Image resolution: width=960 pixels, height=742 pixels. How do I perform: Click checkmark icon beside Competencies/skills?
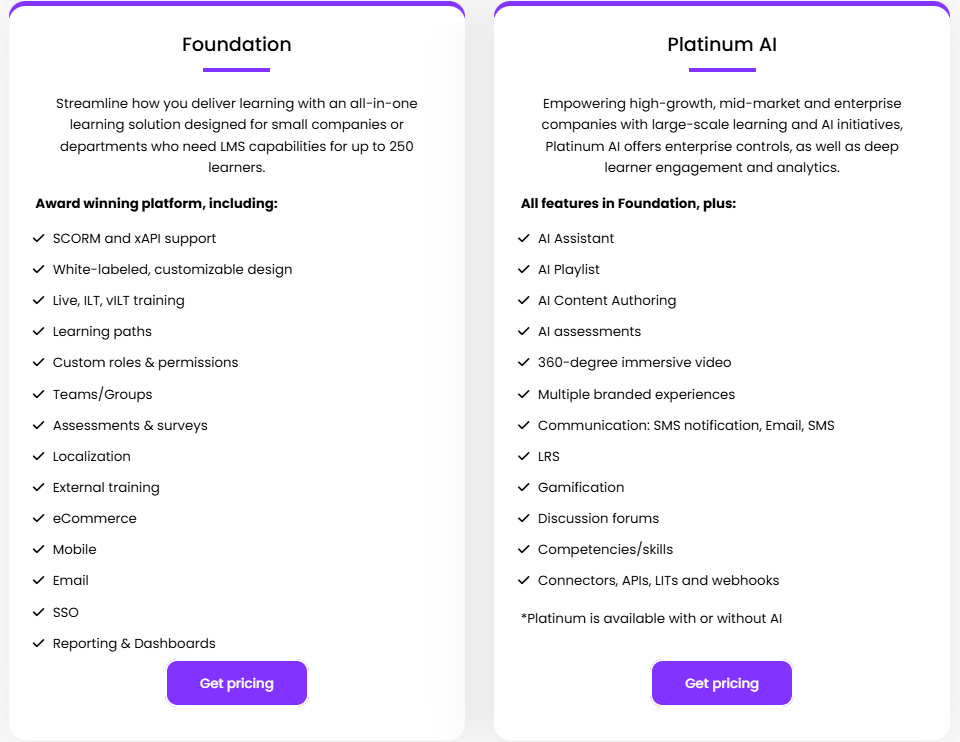pyautogui.click(x=524, y=550)
